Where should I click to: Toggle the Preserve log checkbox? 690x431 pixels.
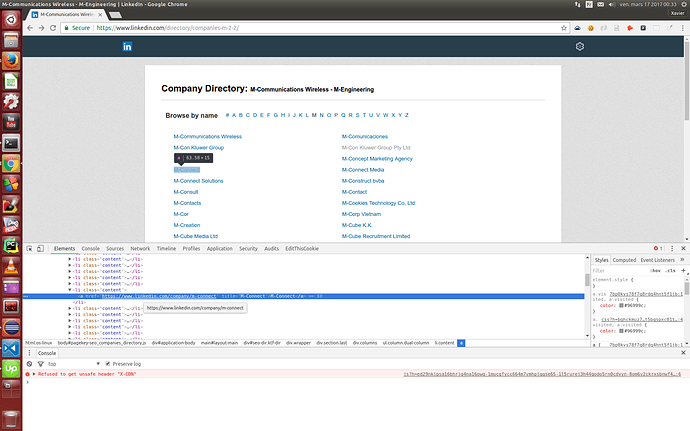pyautogui.click(x=108, y=364)
